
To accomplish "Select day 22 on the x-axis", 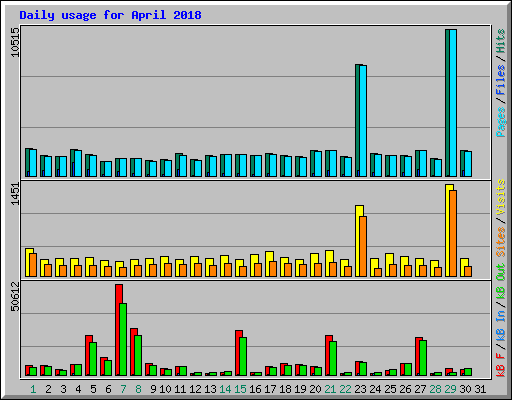I will [x=345, y=389].
